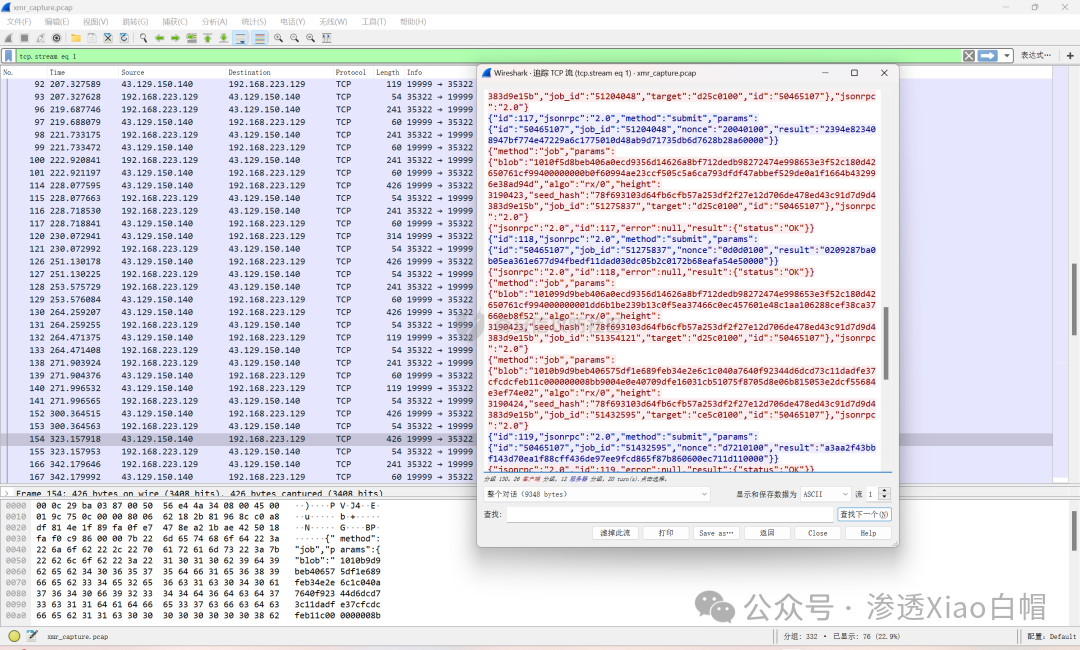Open the 统计(S) menu
Image resolution: width=1080 pixels, height=650 pixels.
click(253, 21)
